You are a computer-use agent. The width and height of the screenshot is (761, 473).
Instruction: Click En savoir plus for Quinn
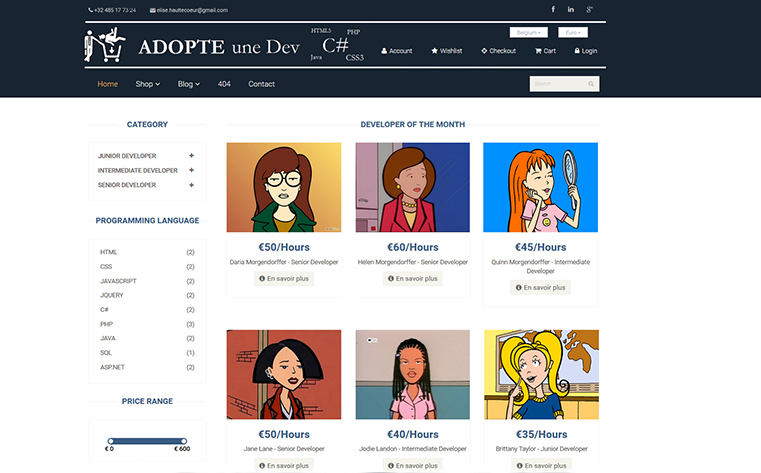(541, 288)
